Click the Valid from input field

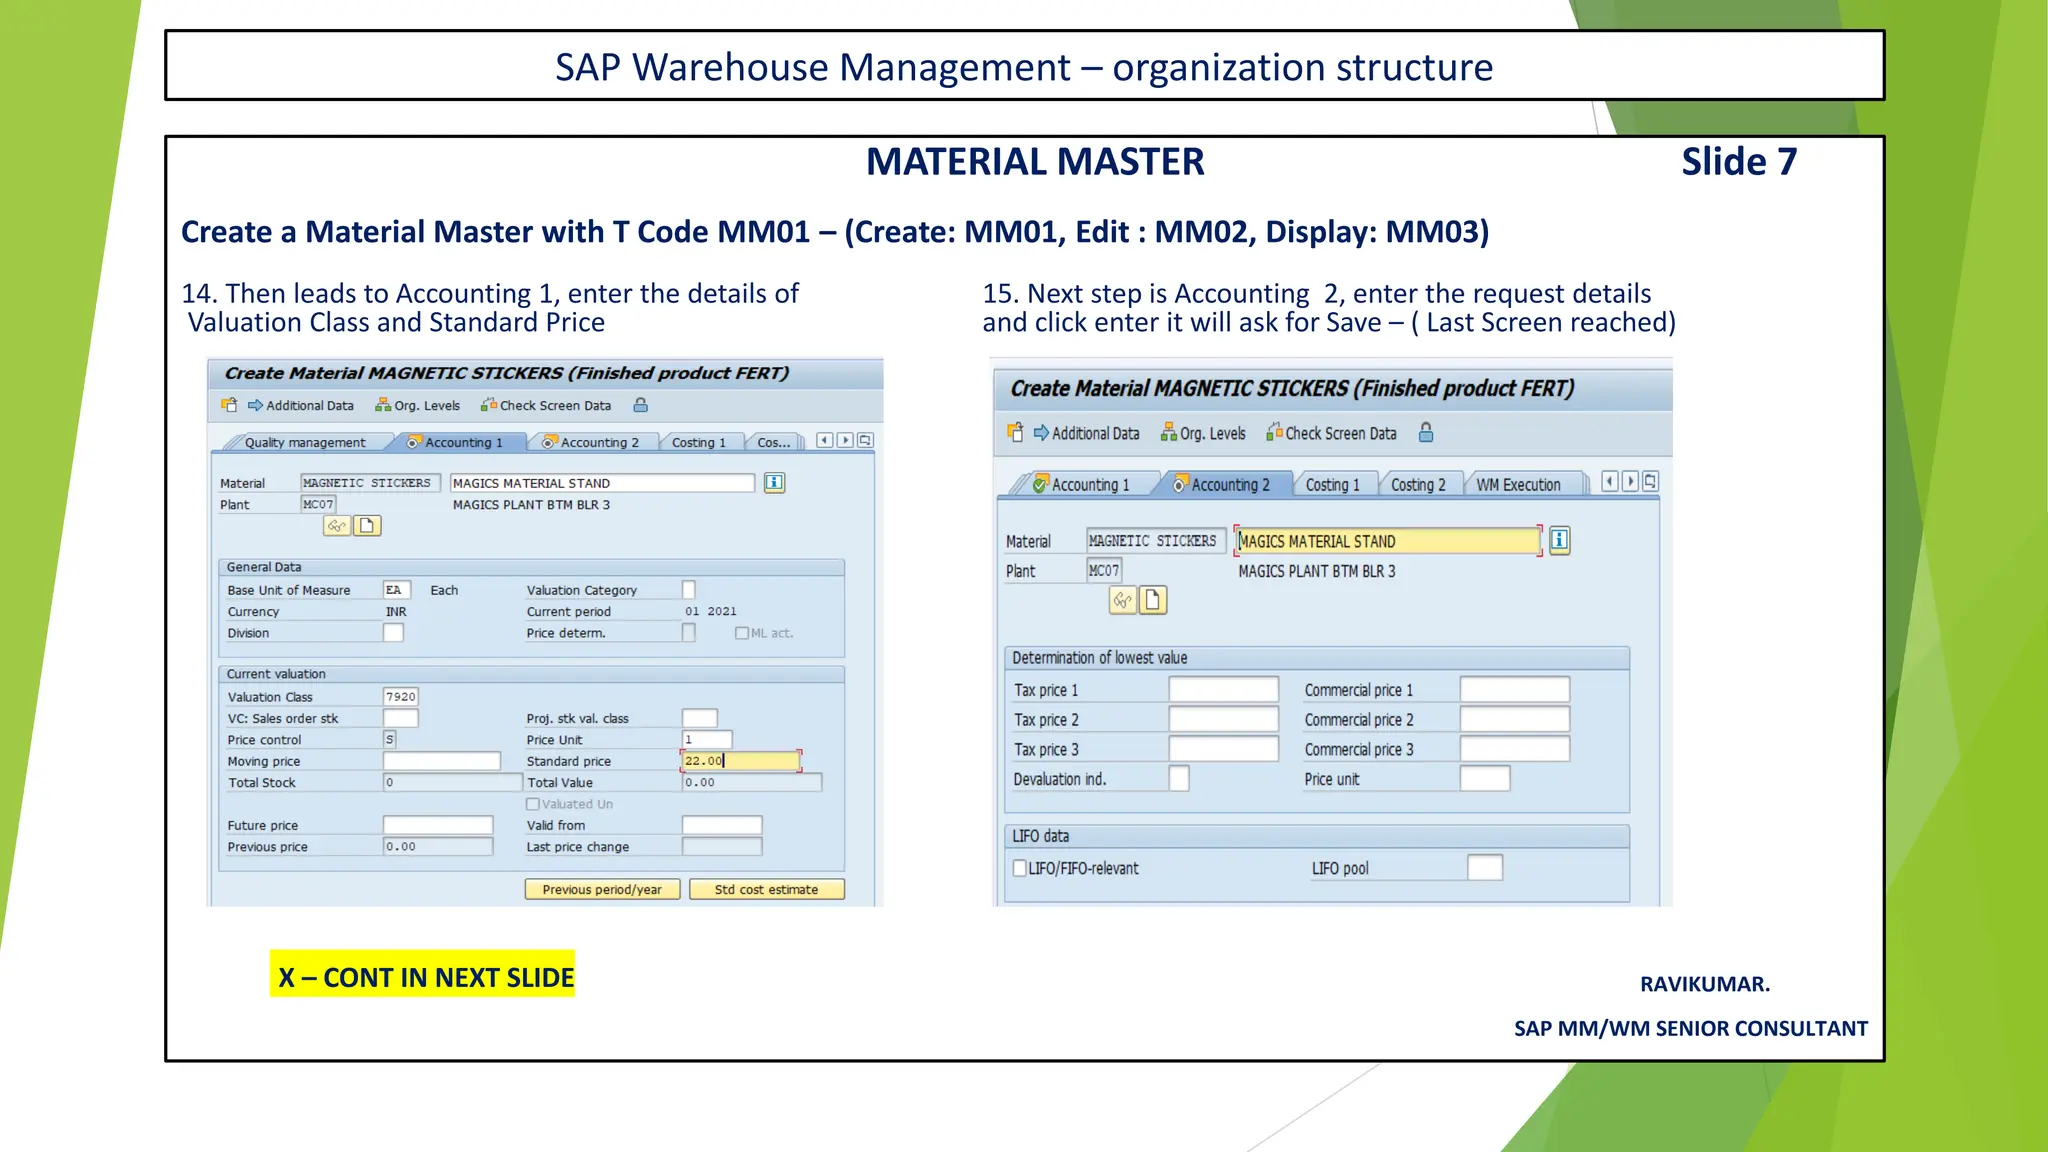[x=722, y=825]
